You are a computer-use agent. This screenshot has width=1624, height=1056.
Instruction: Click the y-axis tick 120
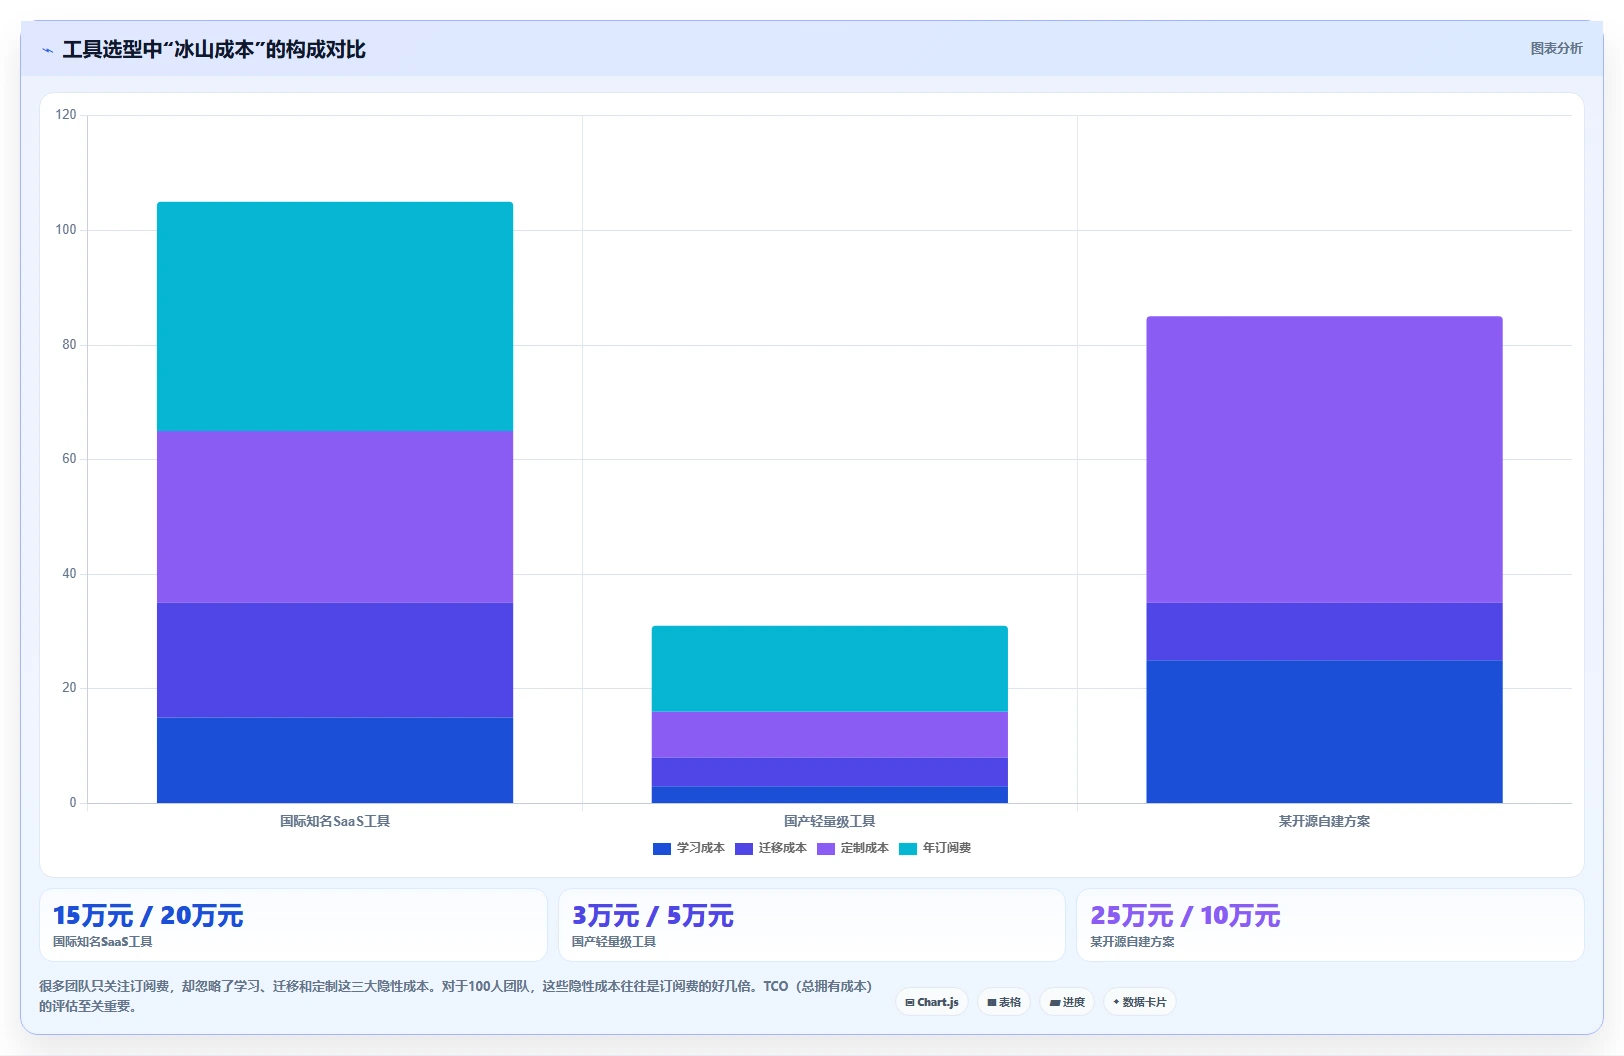coord(66,115)
